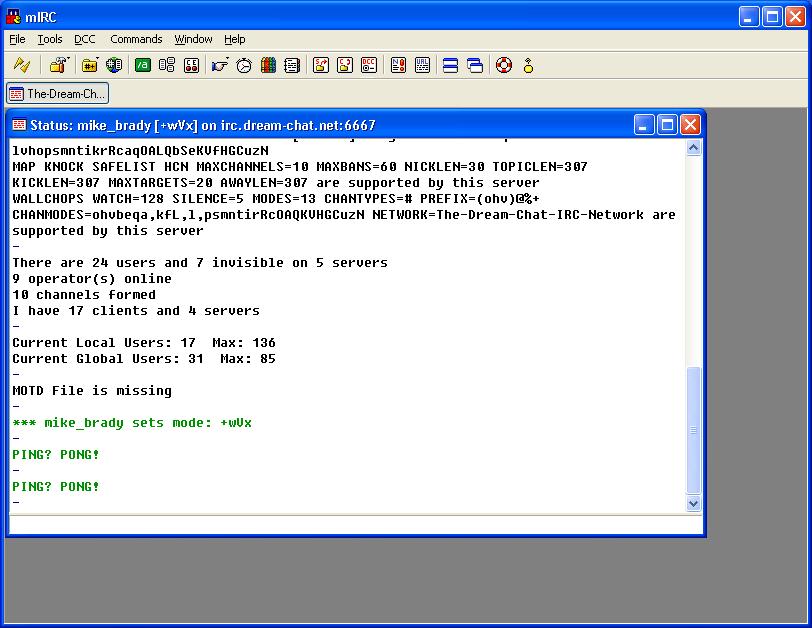Tile windows using toolbar icon

[451, 65]
